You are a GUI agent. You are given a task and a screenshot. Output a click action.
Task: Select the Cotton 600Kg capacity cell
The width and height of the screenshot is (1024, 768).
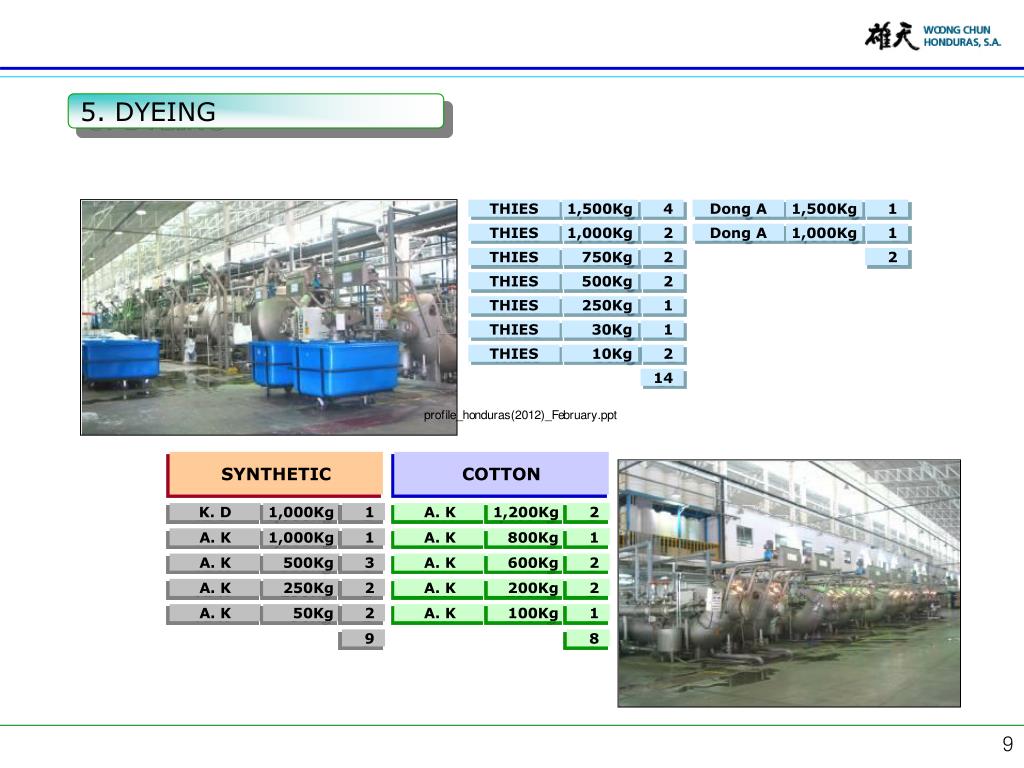tap(523, 563)
